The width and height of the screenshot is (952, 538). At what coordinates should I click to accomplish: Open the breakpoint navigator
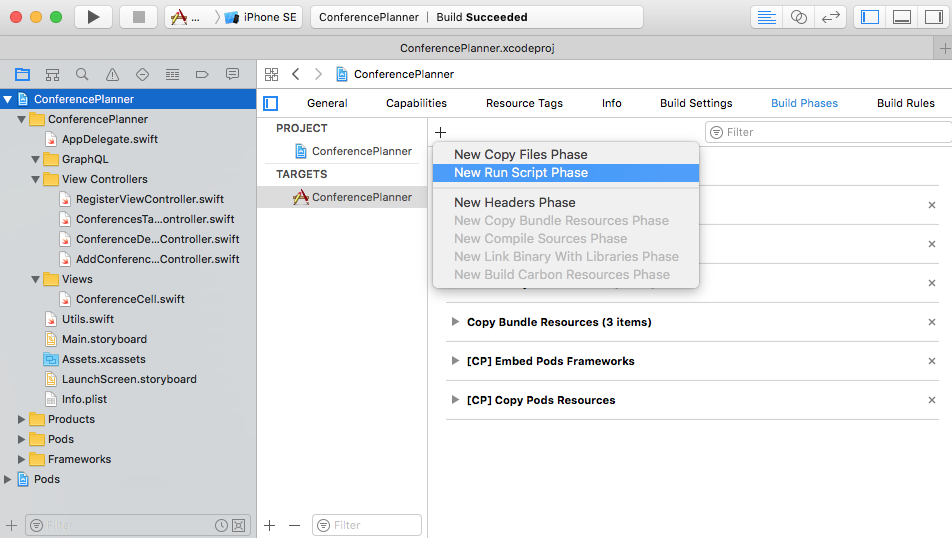tap(202, 75)
